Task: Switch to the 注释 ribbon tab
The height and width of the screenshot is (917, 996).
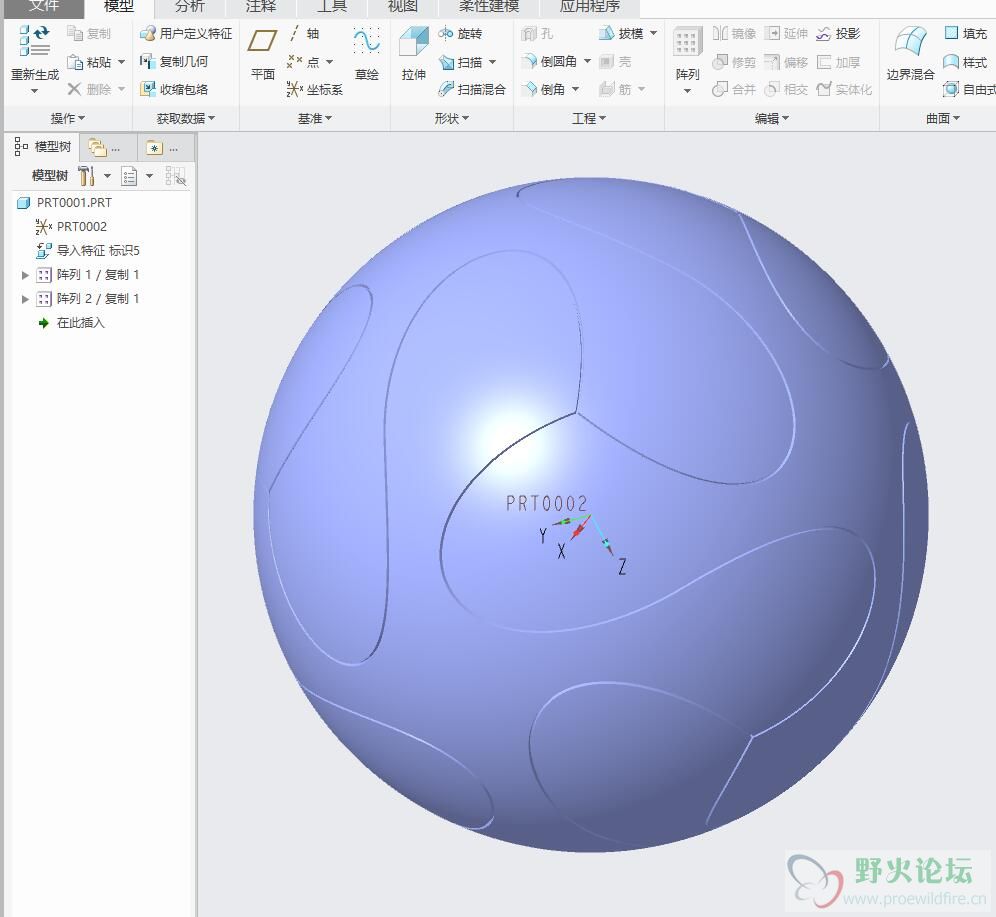Action: (261, 6)
